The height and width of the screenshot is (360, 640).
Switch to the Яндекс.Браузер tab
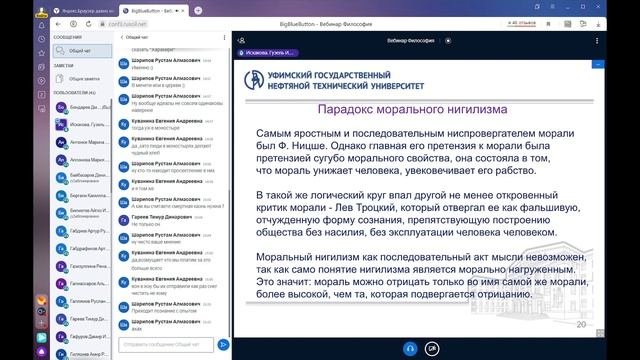(x=85, y=11)
